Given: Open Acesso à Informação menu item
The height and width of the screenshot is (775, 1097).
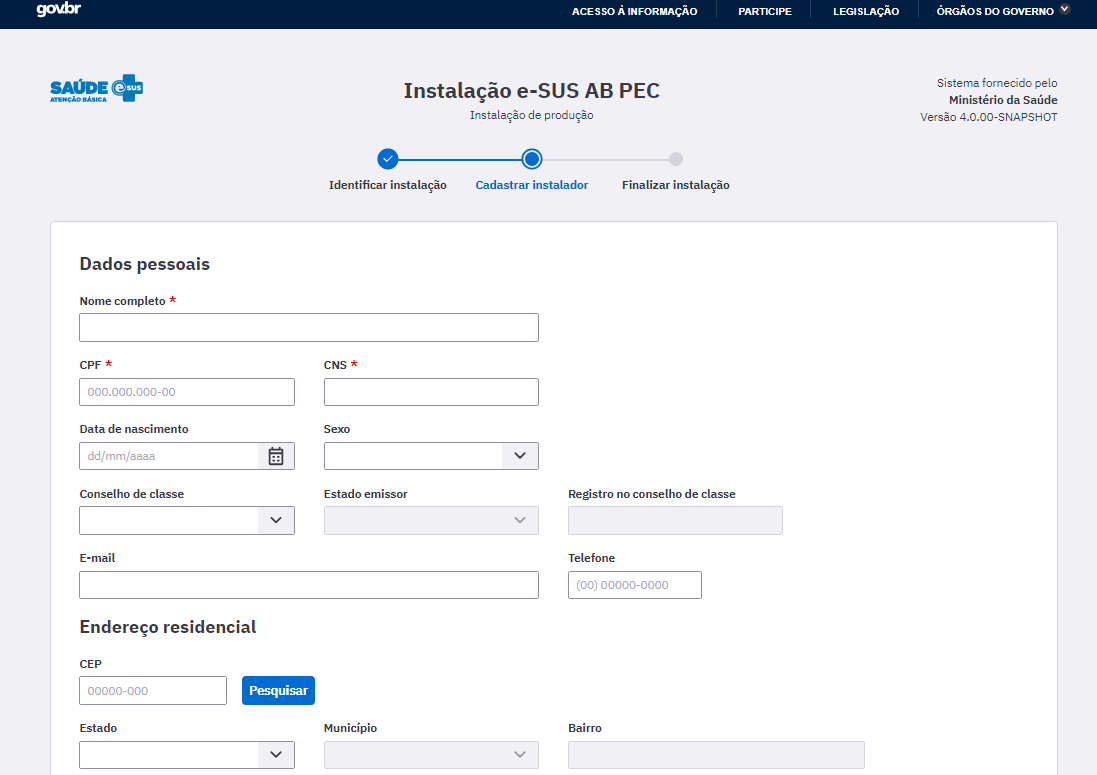Looking at the screenshot, I should pos(635,11).
